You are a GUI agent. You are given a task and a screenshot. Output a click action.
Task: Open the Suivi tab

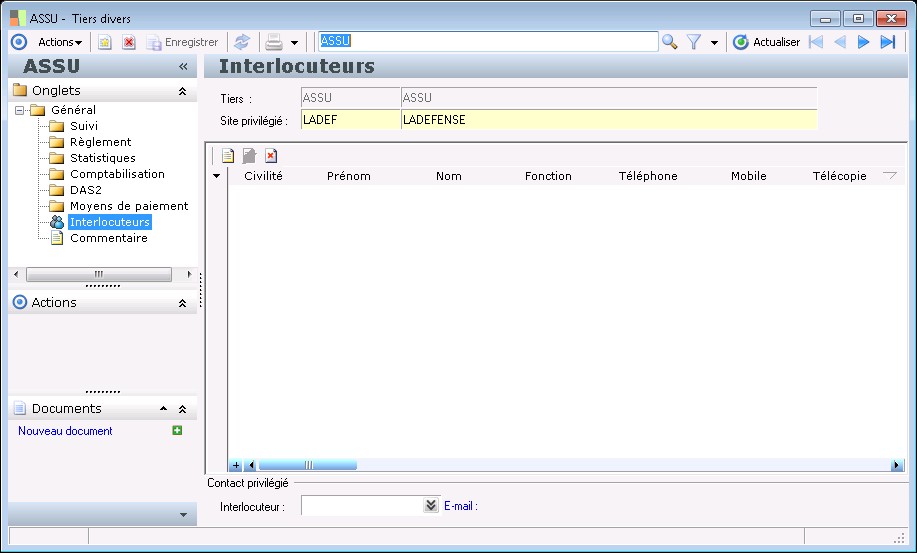(x=84, y=126)
